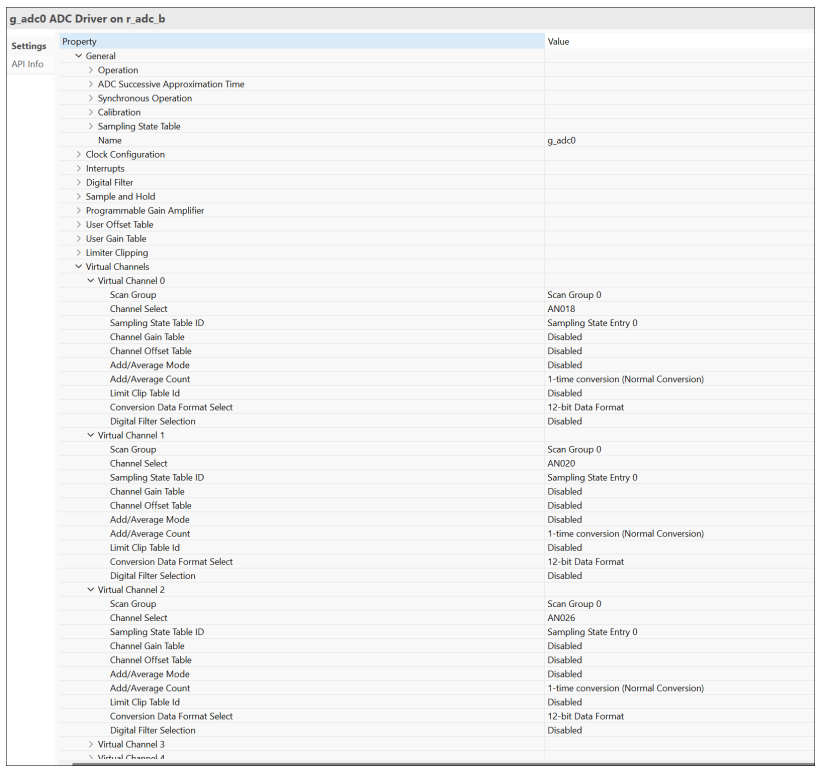Expand the Interrupts section

tap(79, 168)
